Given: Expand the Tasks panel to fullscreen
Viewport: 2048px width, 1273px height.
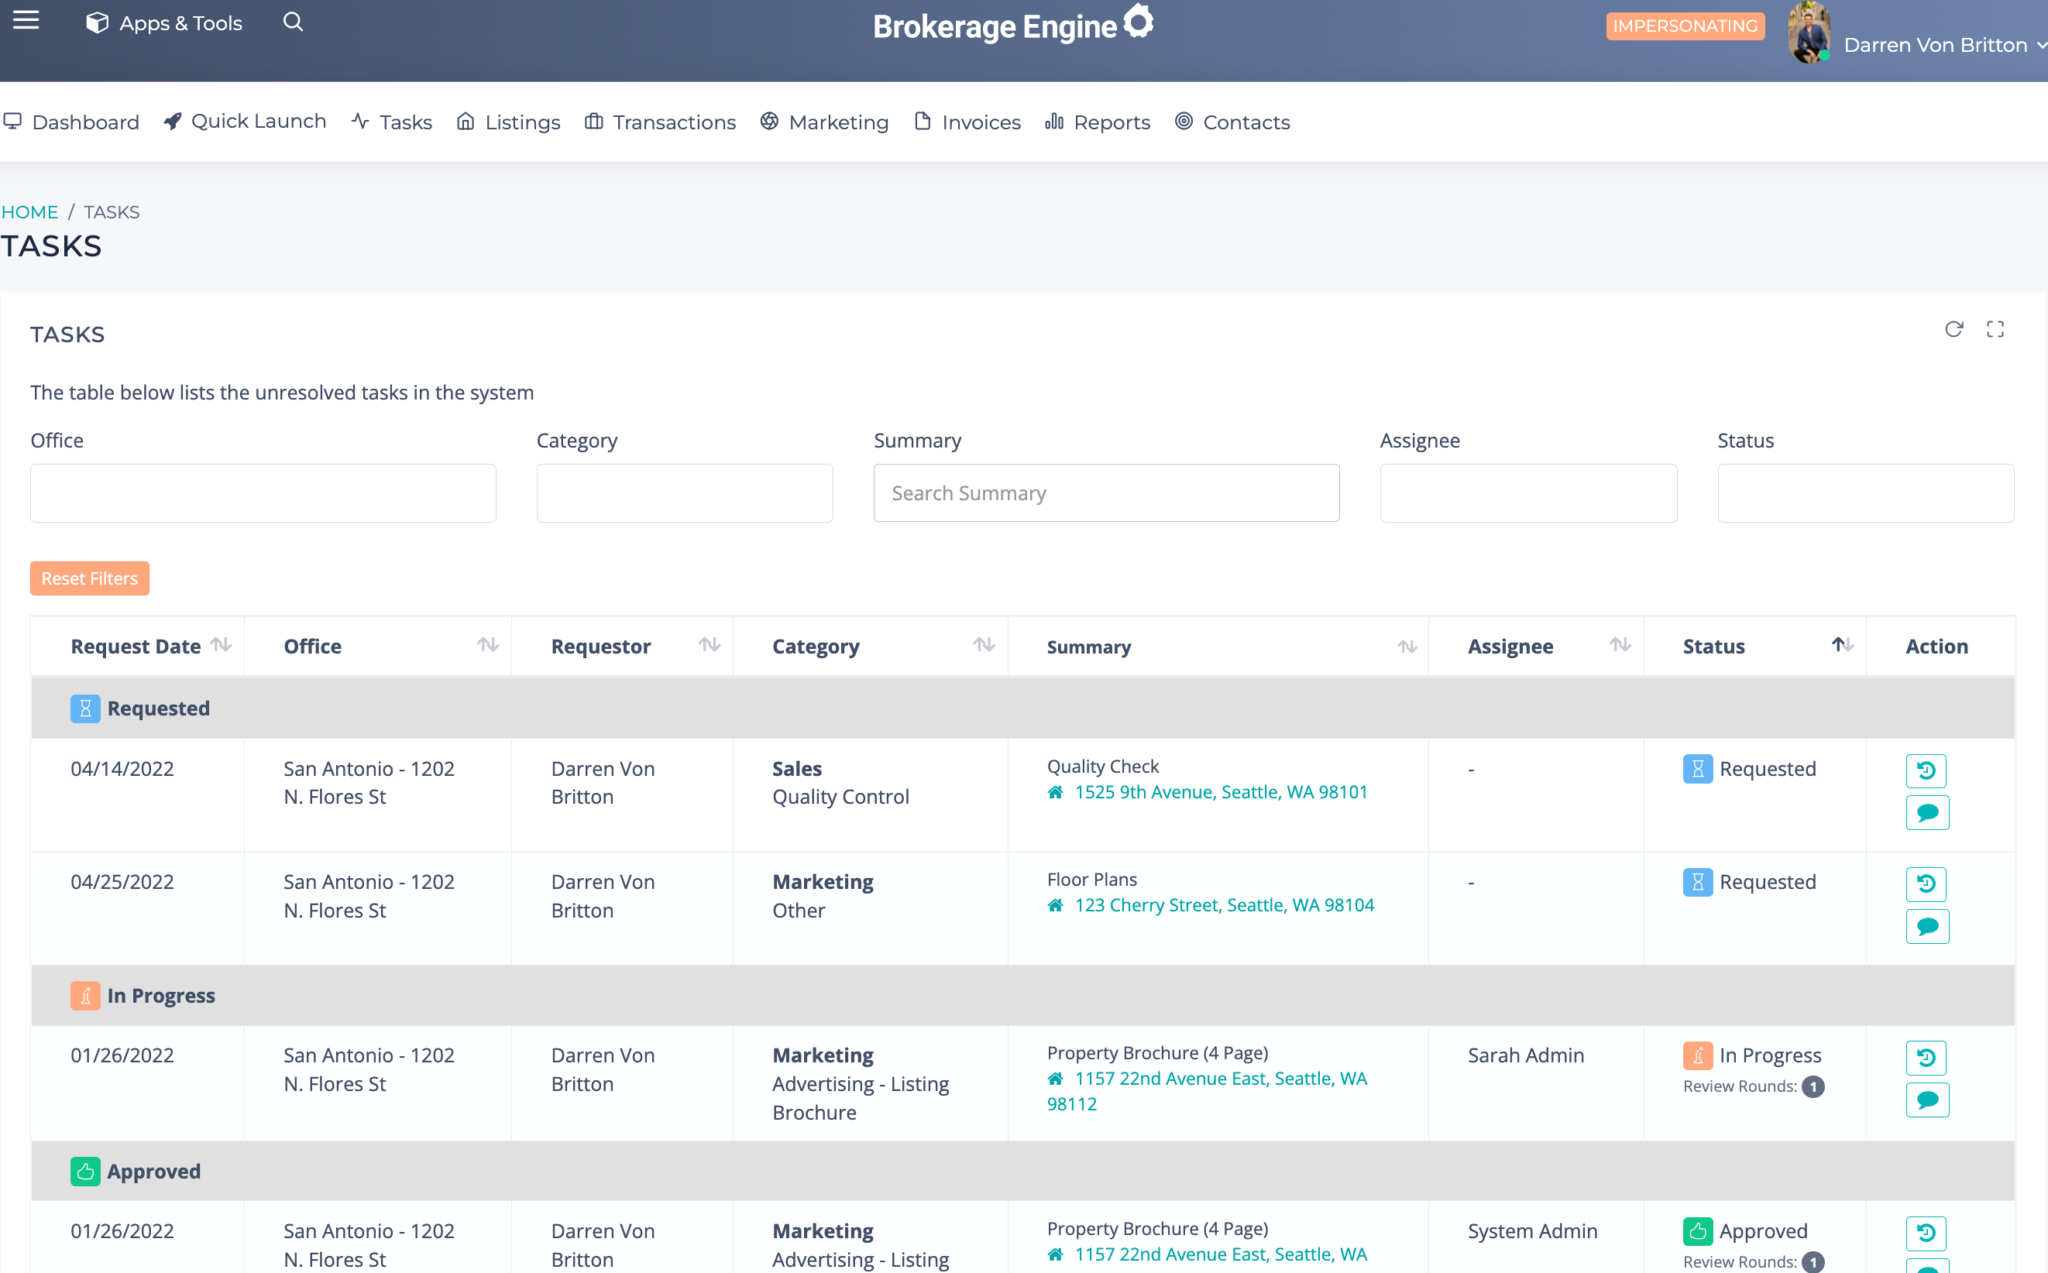Looking at the screenshot, I should [1996, 329].
